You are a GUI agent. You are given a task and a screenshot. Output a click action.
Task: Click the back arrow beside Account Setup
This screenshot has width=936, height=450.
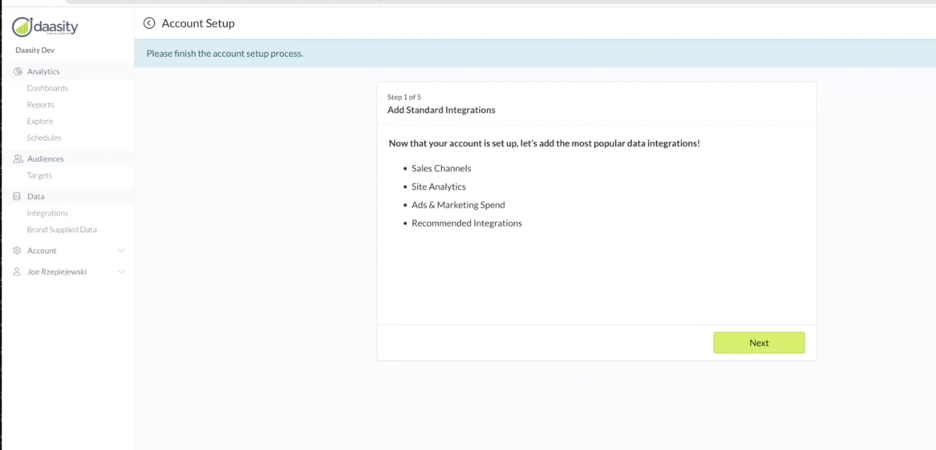pyautogui.click(x=149, y=23)
